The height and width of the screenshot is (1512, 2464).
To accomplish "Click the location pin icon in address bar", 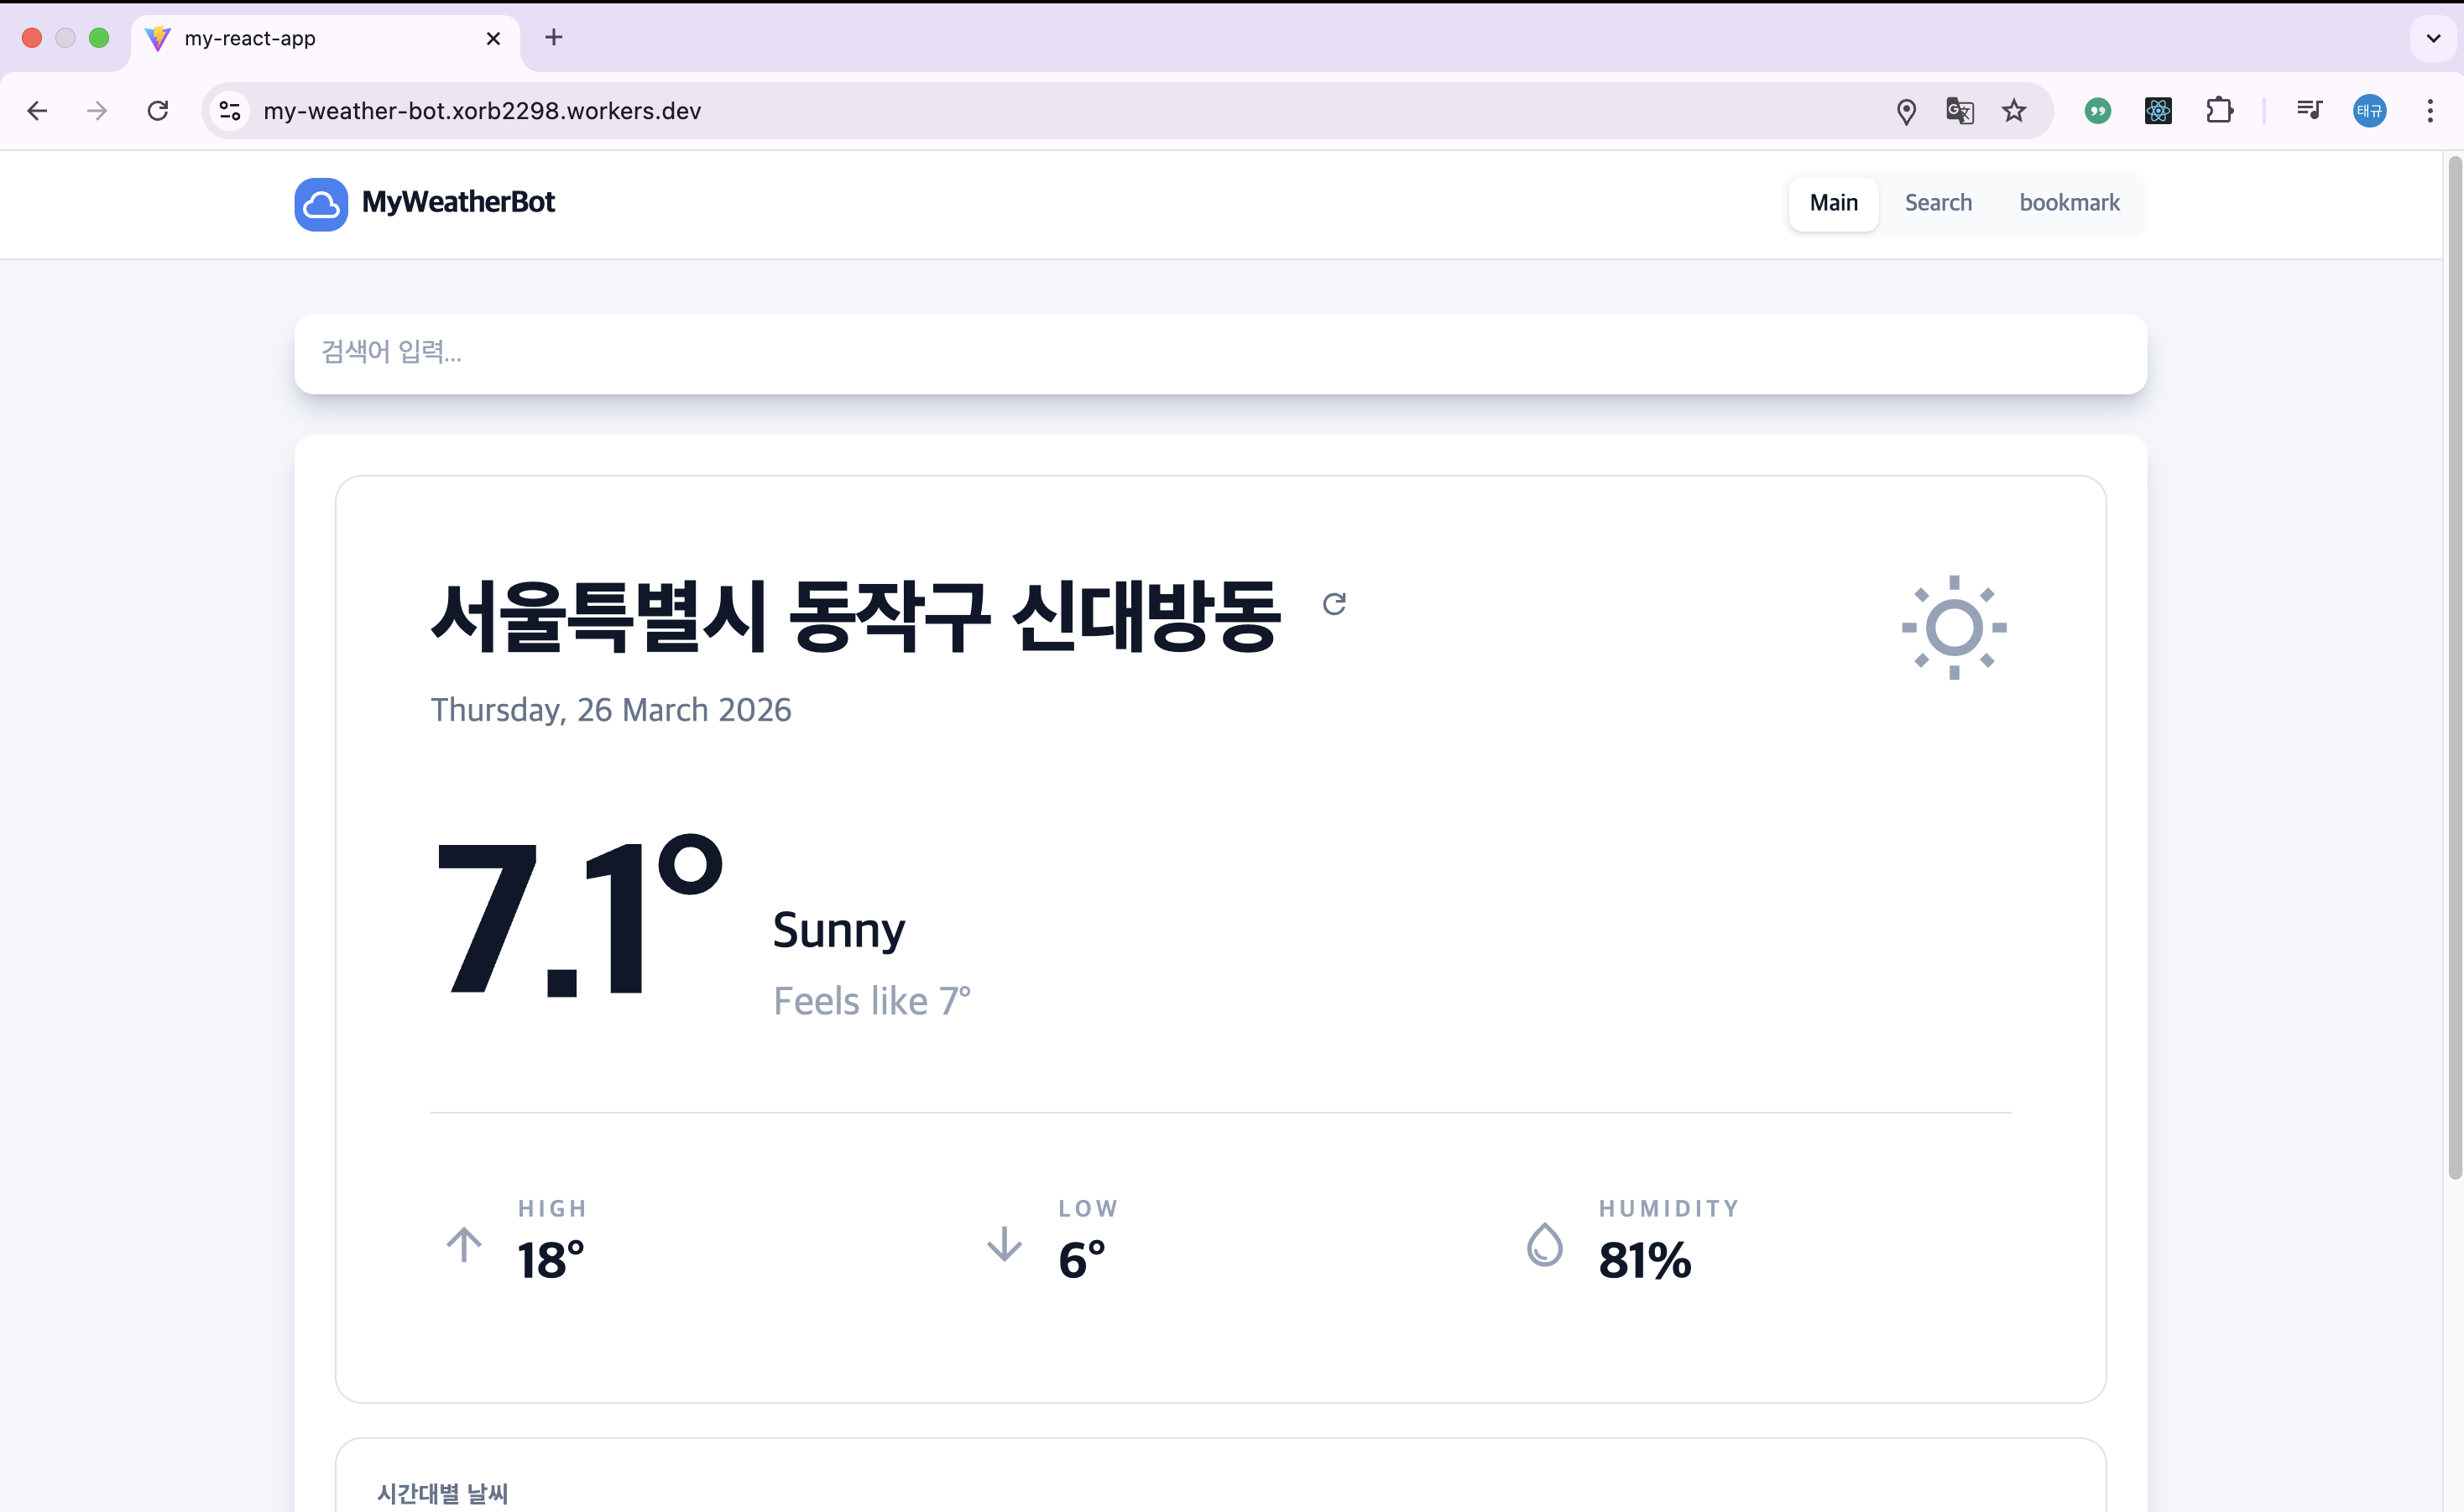I will (1906, 111).
